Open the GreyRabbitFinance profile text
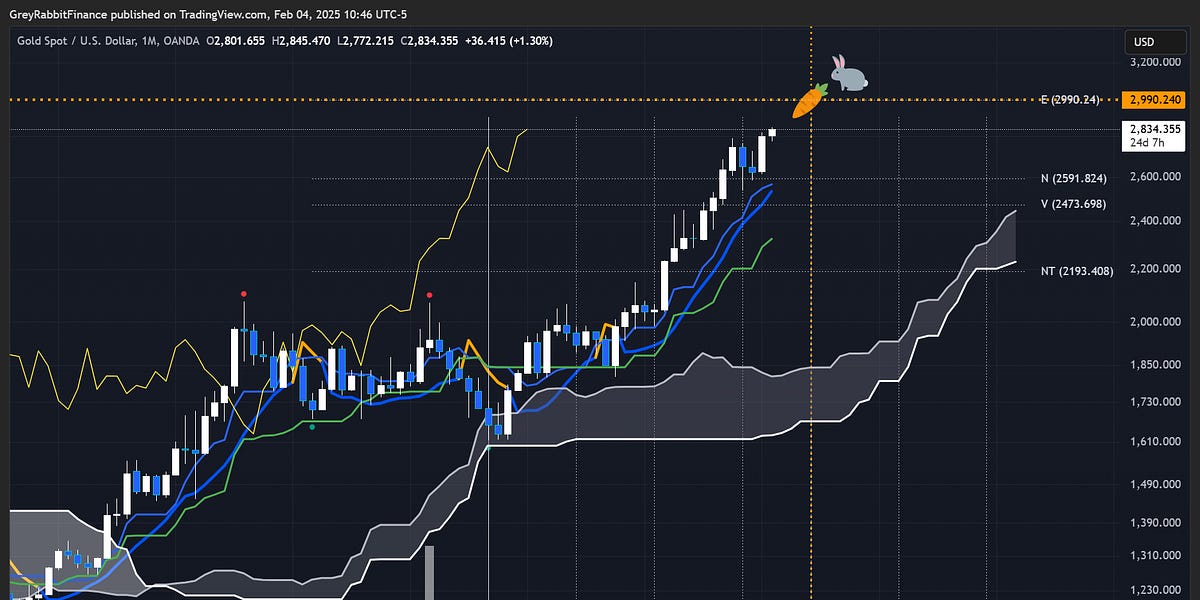This screenshot has height=600, width=1200. (57, 14)
